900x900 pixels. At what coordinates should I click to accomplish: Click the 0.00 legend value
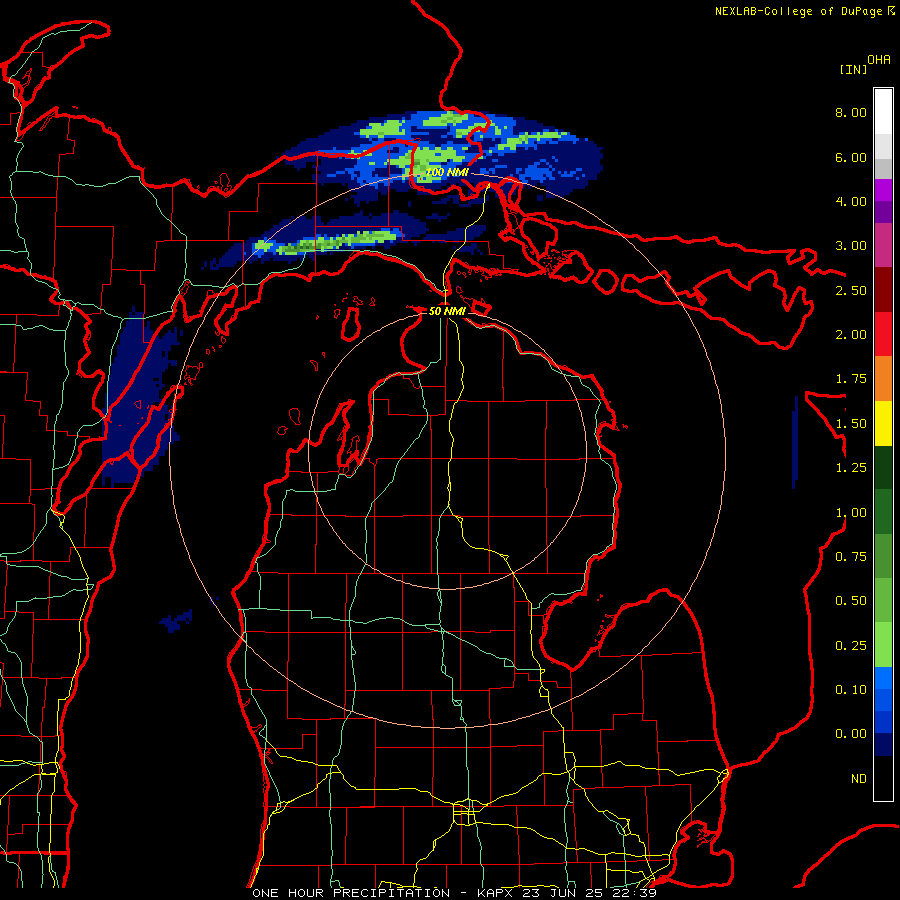click(x=851, y=734)
